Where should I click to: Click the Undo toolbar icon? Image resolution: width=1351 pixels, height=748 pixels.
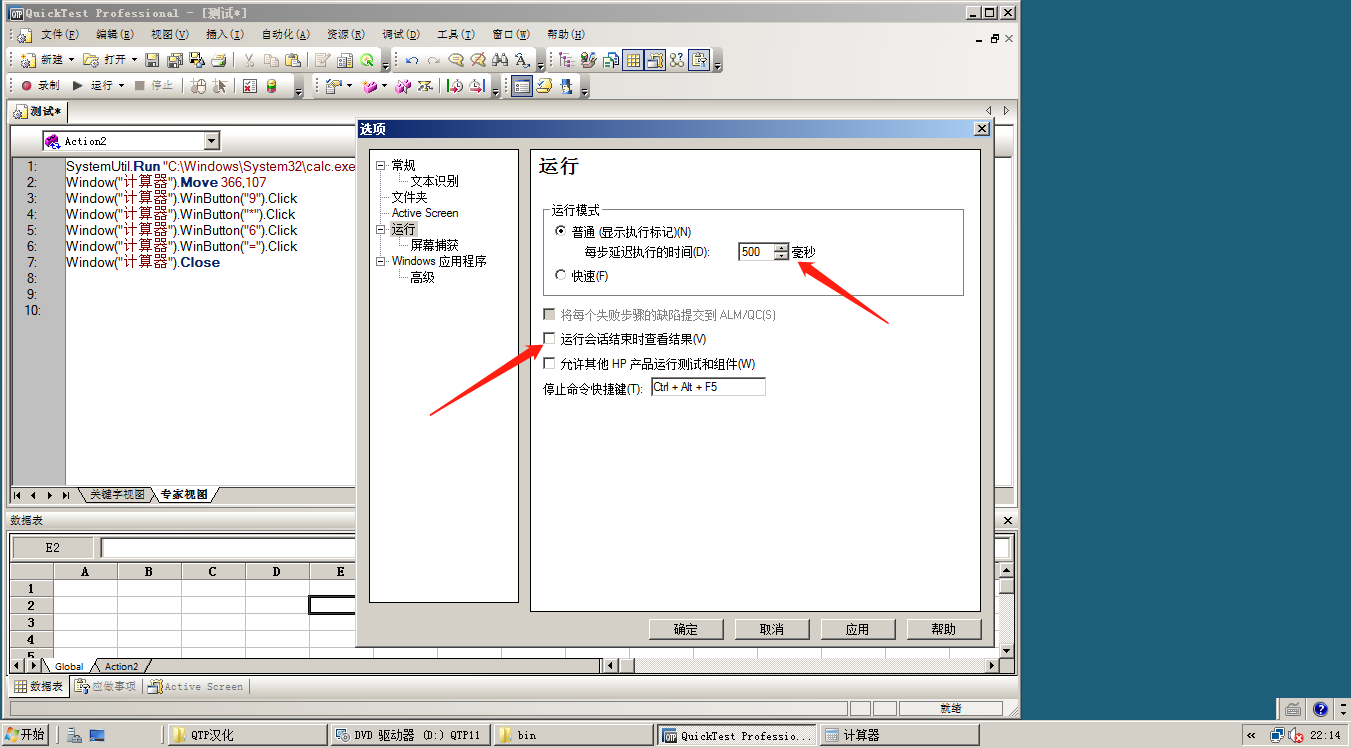pos(410,61)
